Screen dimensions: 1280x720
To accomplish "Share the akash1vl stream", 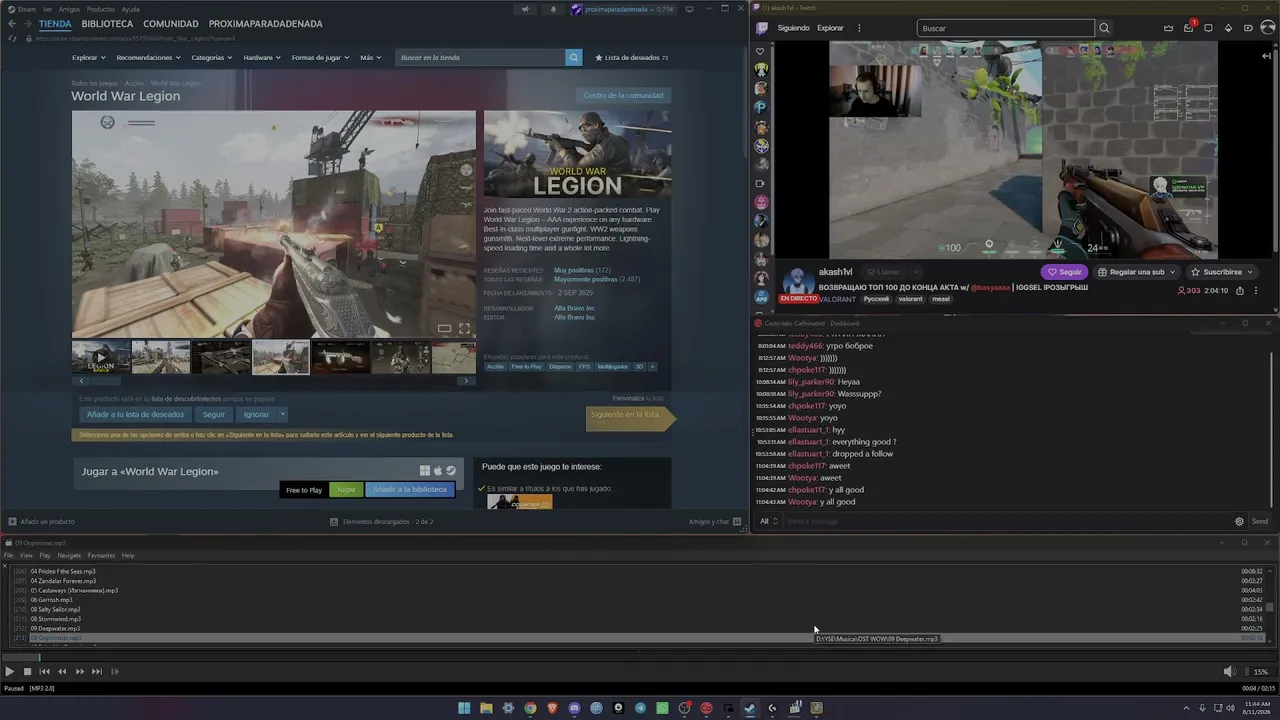I will coord(1240,291).
